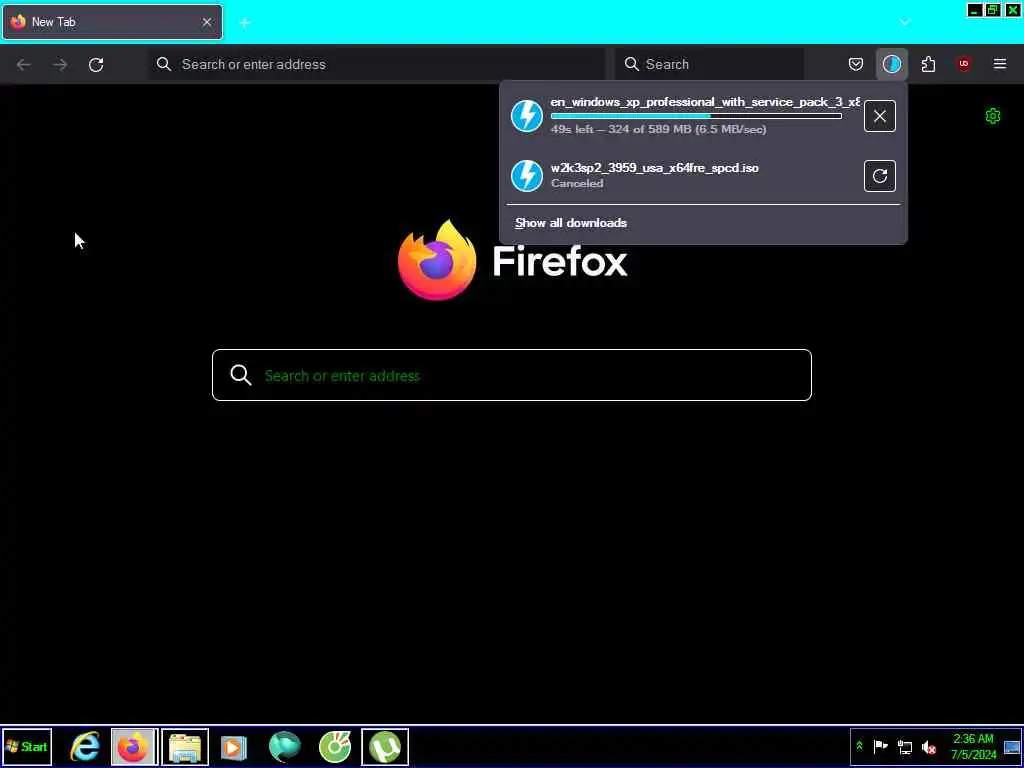Open the uBlock Origin extension icon

964,64
